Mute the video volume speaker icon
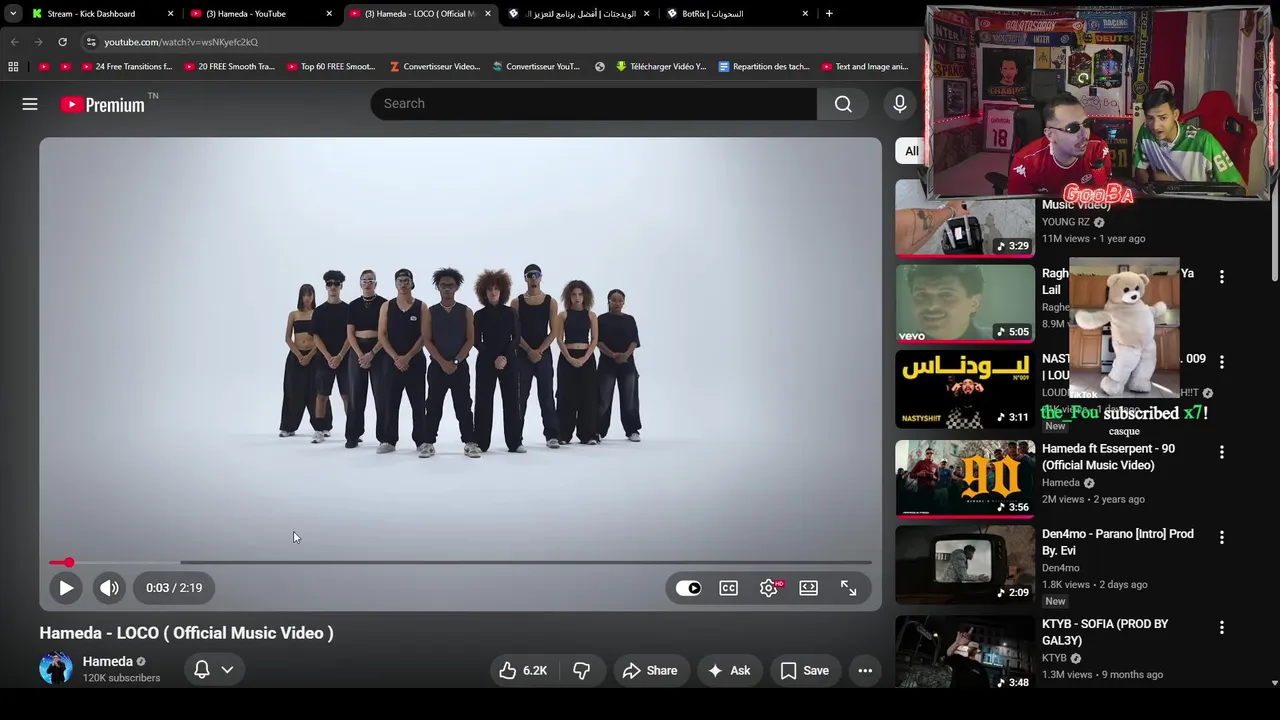The height and width of the screenshot is (720, 1280). (109, 588)
